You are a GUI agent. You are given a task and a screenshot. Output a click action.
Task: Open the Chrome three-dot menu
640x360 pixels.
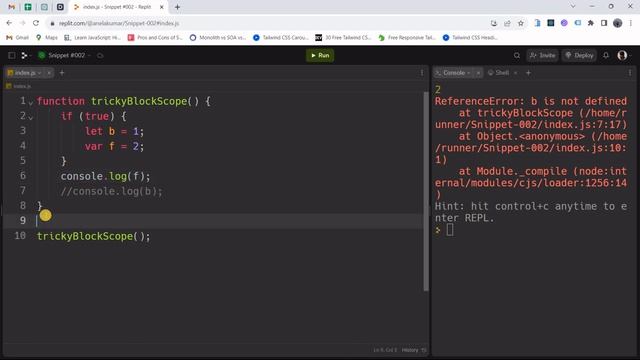[631, 23]
